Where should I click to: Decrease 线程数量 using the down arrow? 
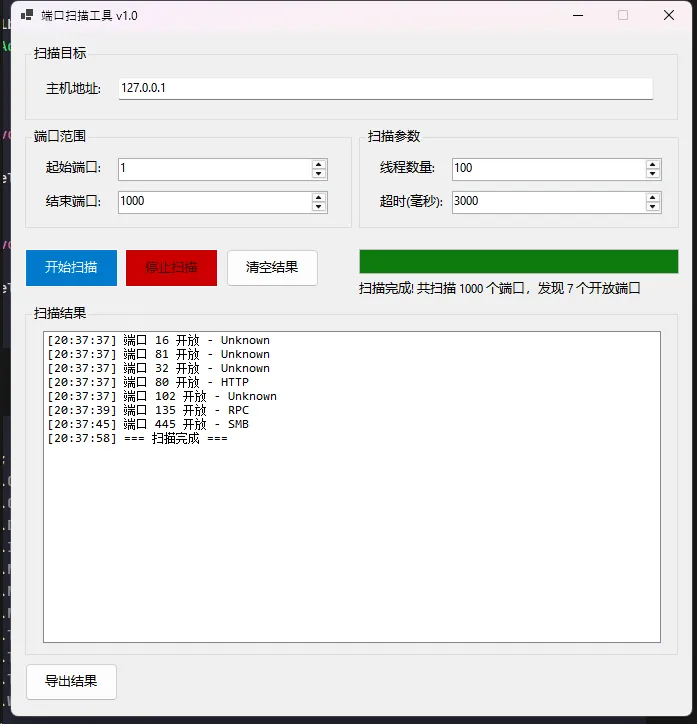pos(652,174)
